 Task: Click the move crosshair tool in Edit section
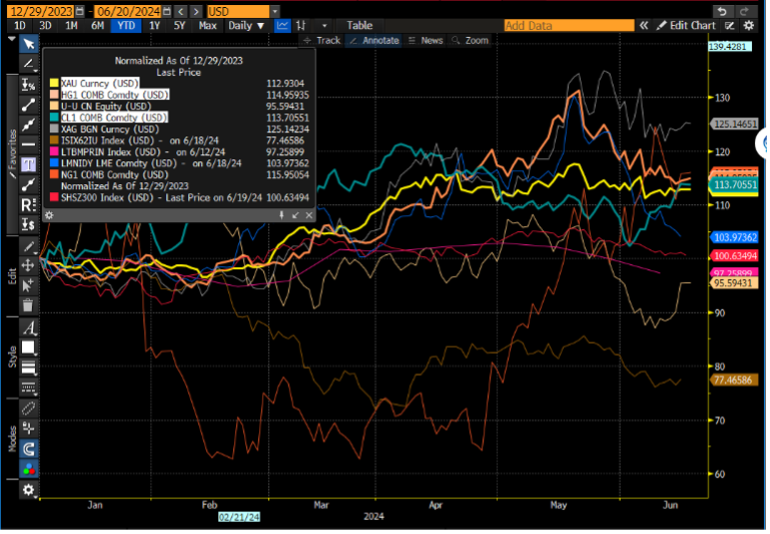tap(29, 265)
